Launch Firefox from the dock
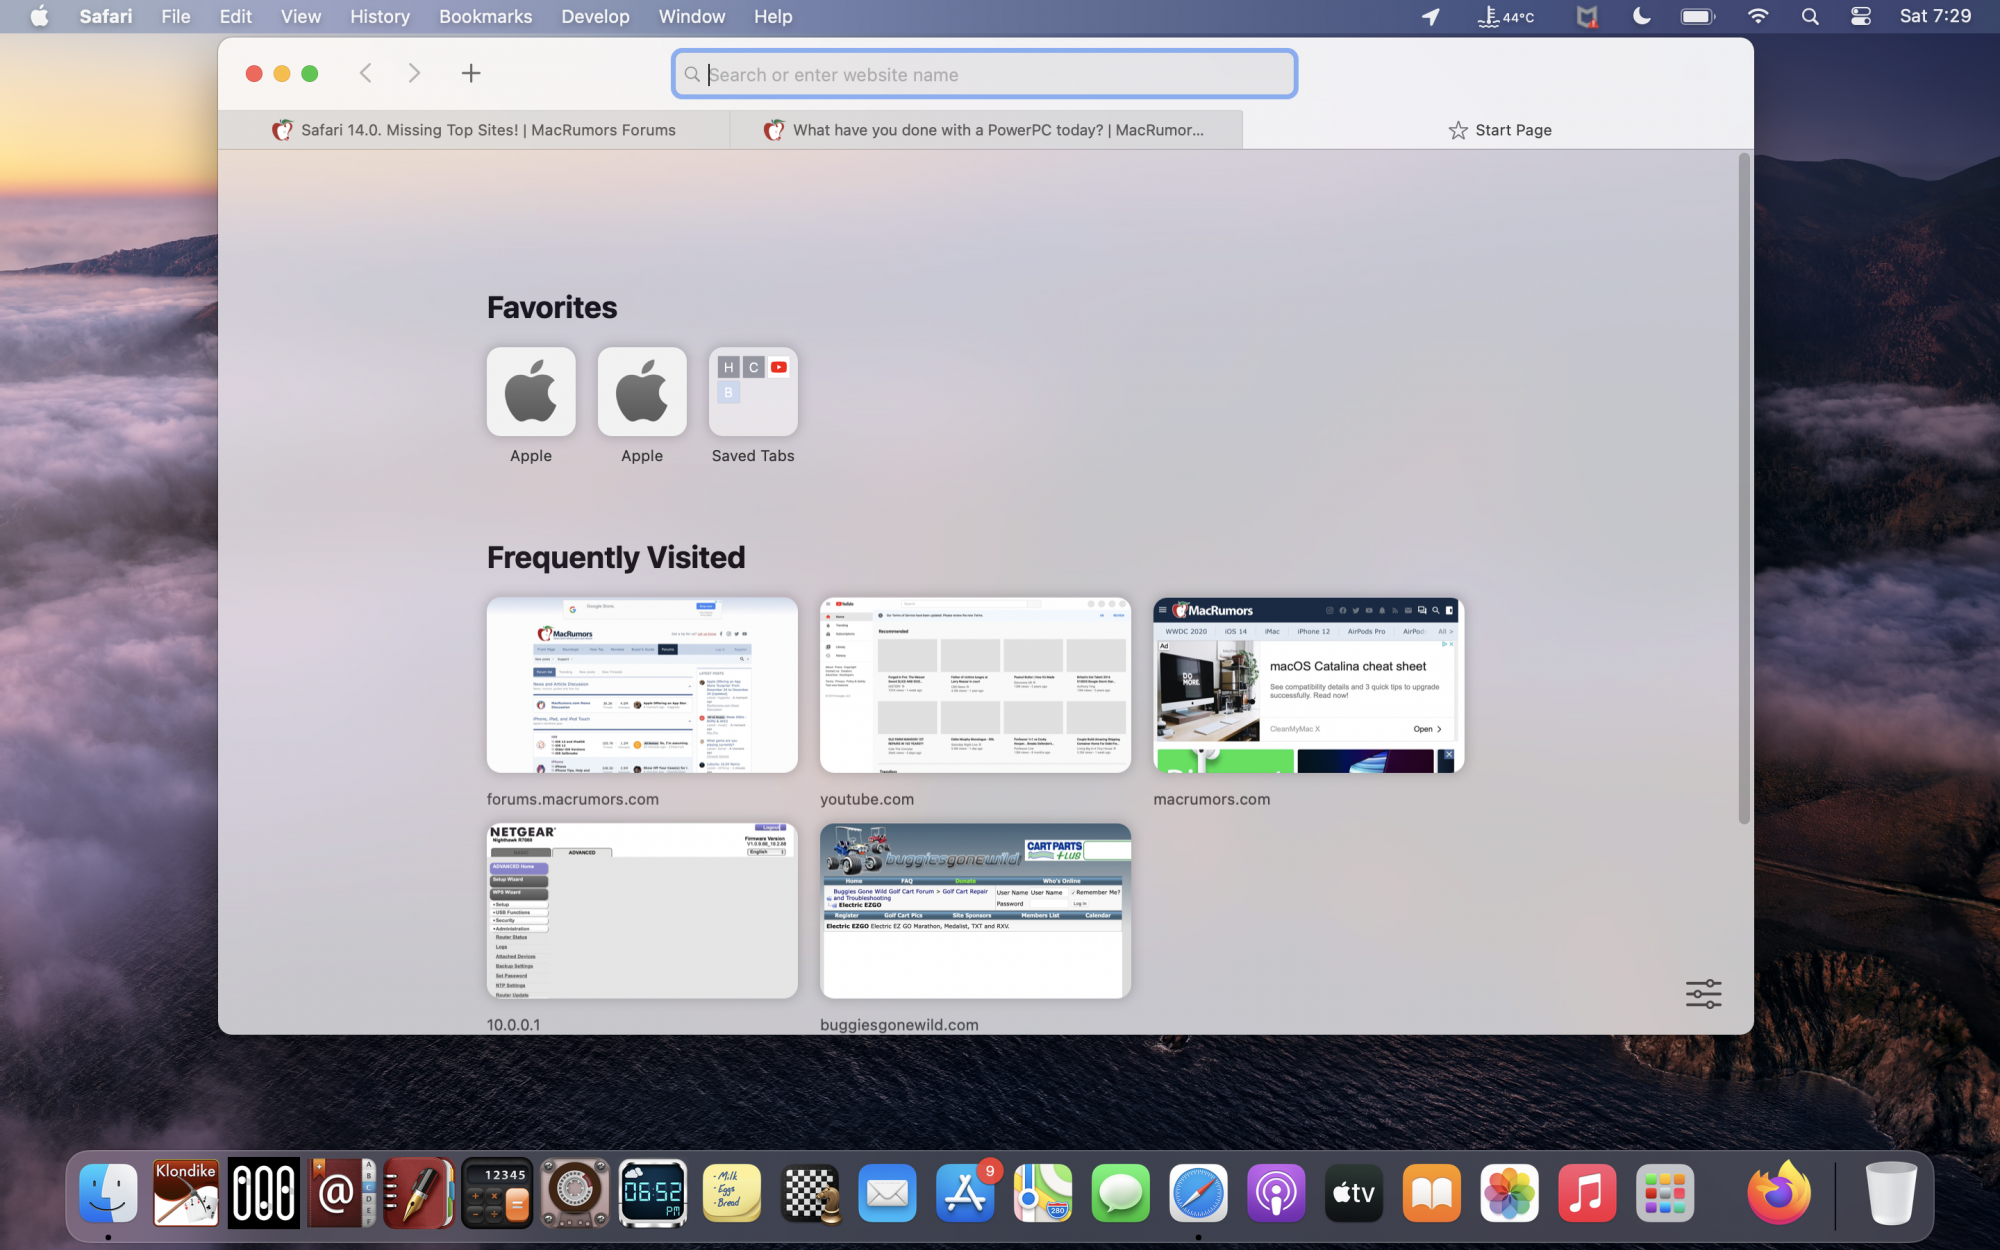Screen dimensions: 2000x1250 tap(1778, 1192)
